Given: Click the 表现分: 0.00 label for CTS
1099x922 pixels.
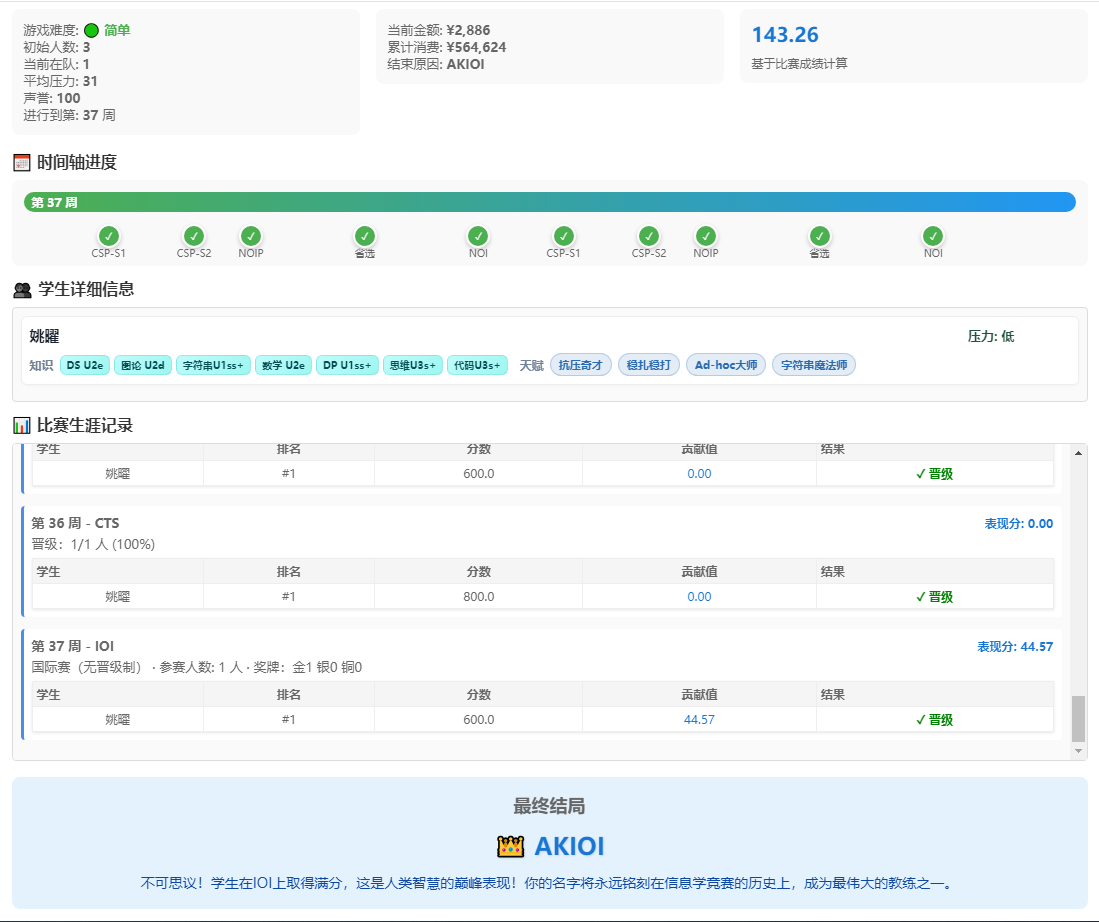Looking at the screenshot, I should coord(1018,524).
